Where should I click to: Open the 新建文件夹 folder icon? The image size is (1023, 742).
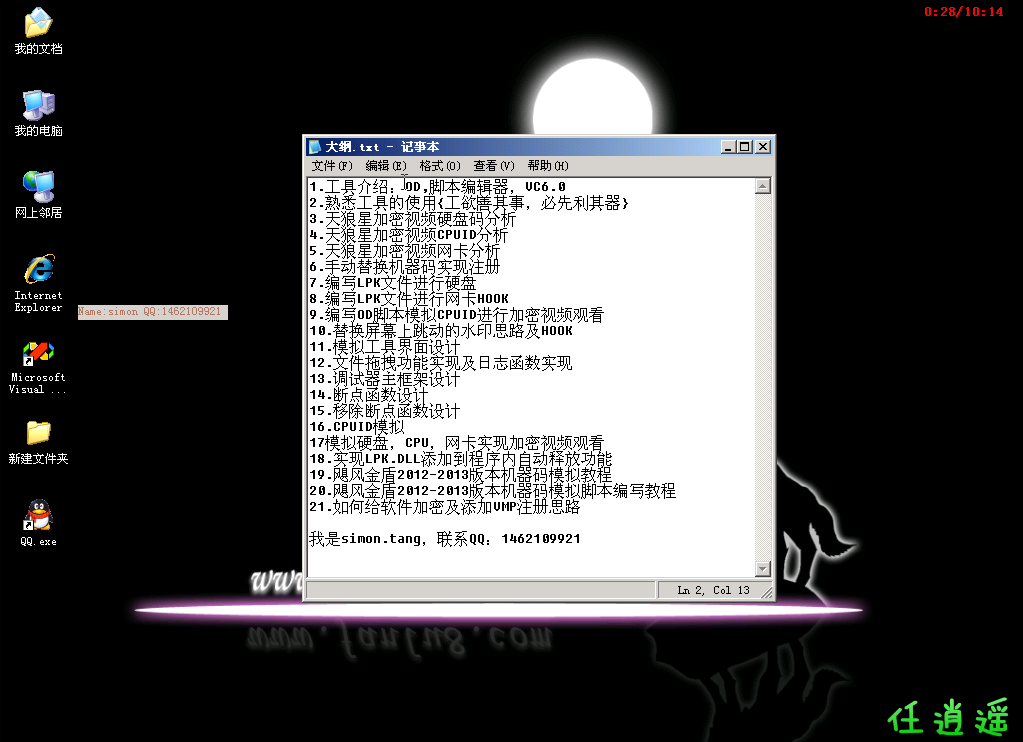(38, 433)
